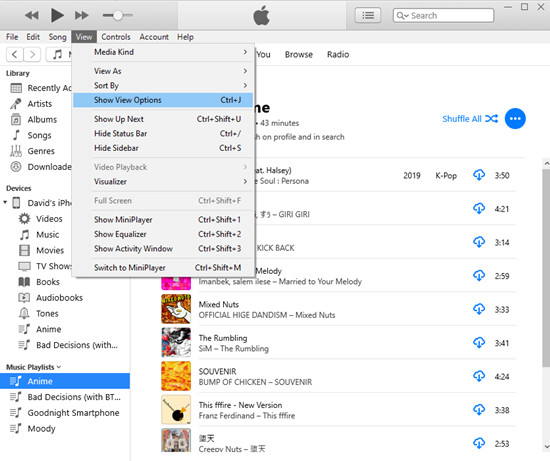Click the TV Shows screen icon
The image size is (550, 461).
(24, 266)
